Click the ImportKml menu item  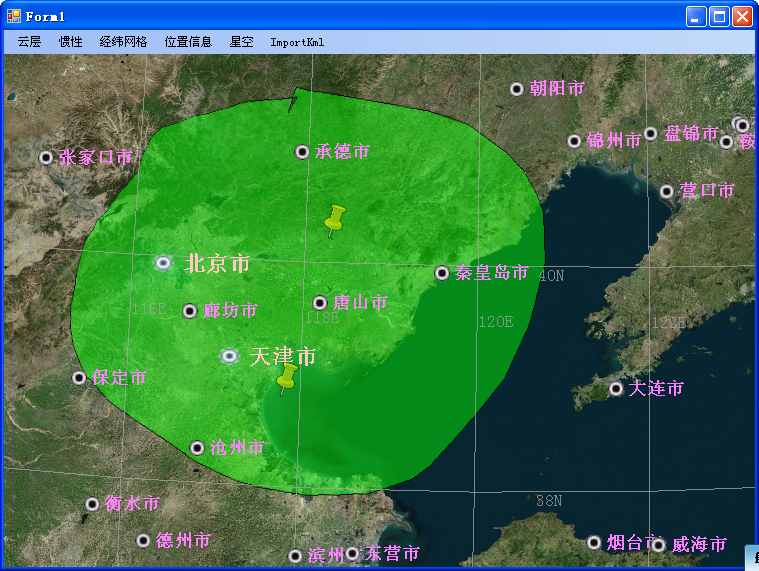[x=297, y=42]
